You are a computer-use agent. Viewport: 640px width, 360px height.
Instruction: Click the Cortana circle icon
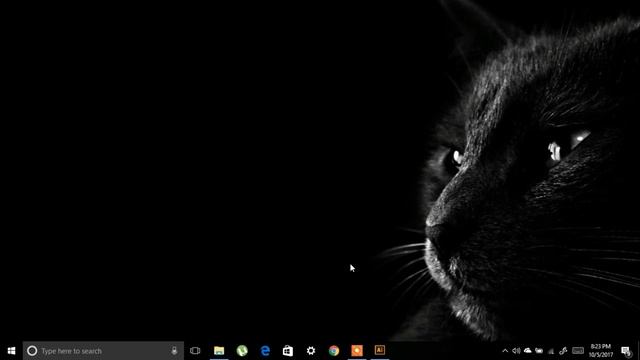(32, 351)
